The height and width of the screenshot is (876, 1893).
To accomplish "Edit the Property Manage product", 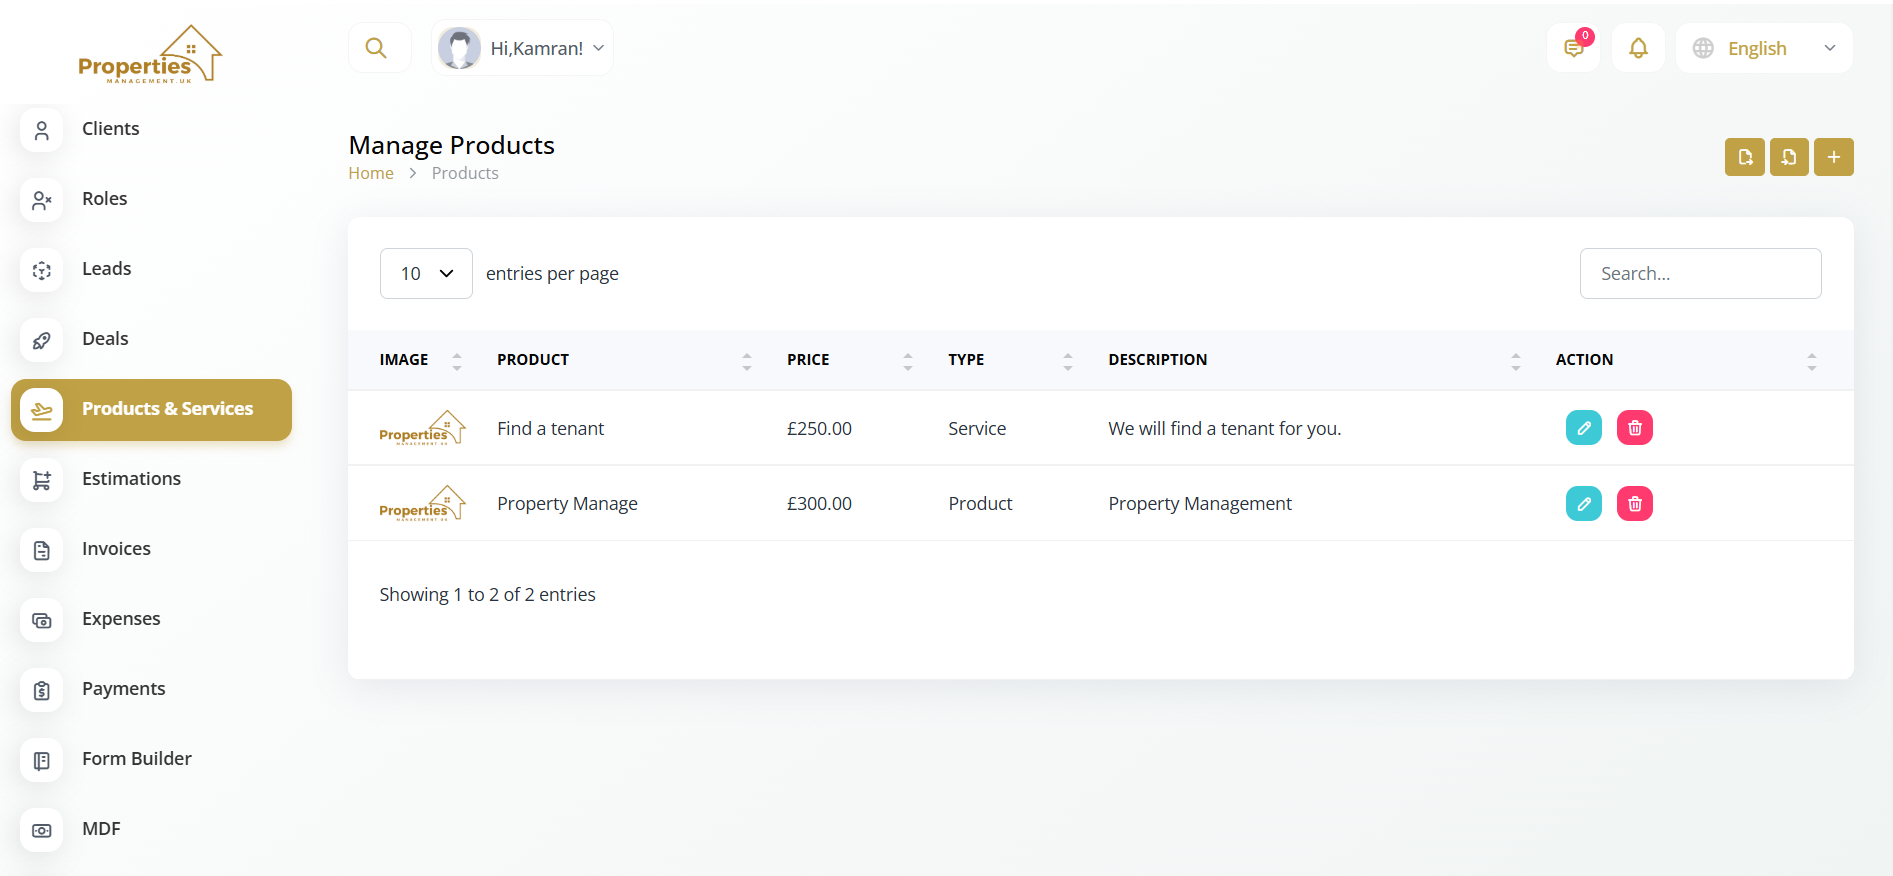I will (x=1583, y=504).
